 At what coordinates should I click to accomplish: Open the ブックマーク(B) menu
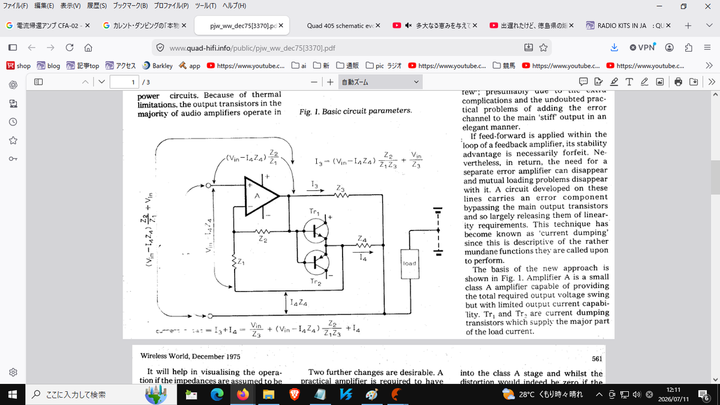(130, 6)
